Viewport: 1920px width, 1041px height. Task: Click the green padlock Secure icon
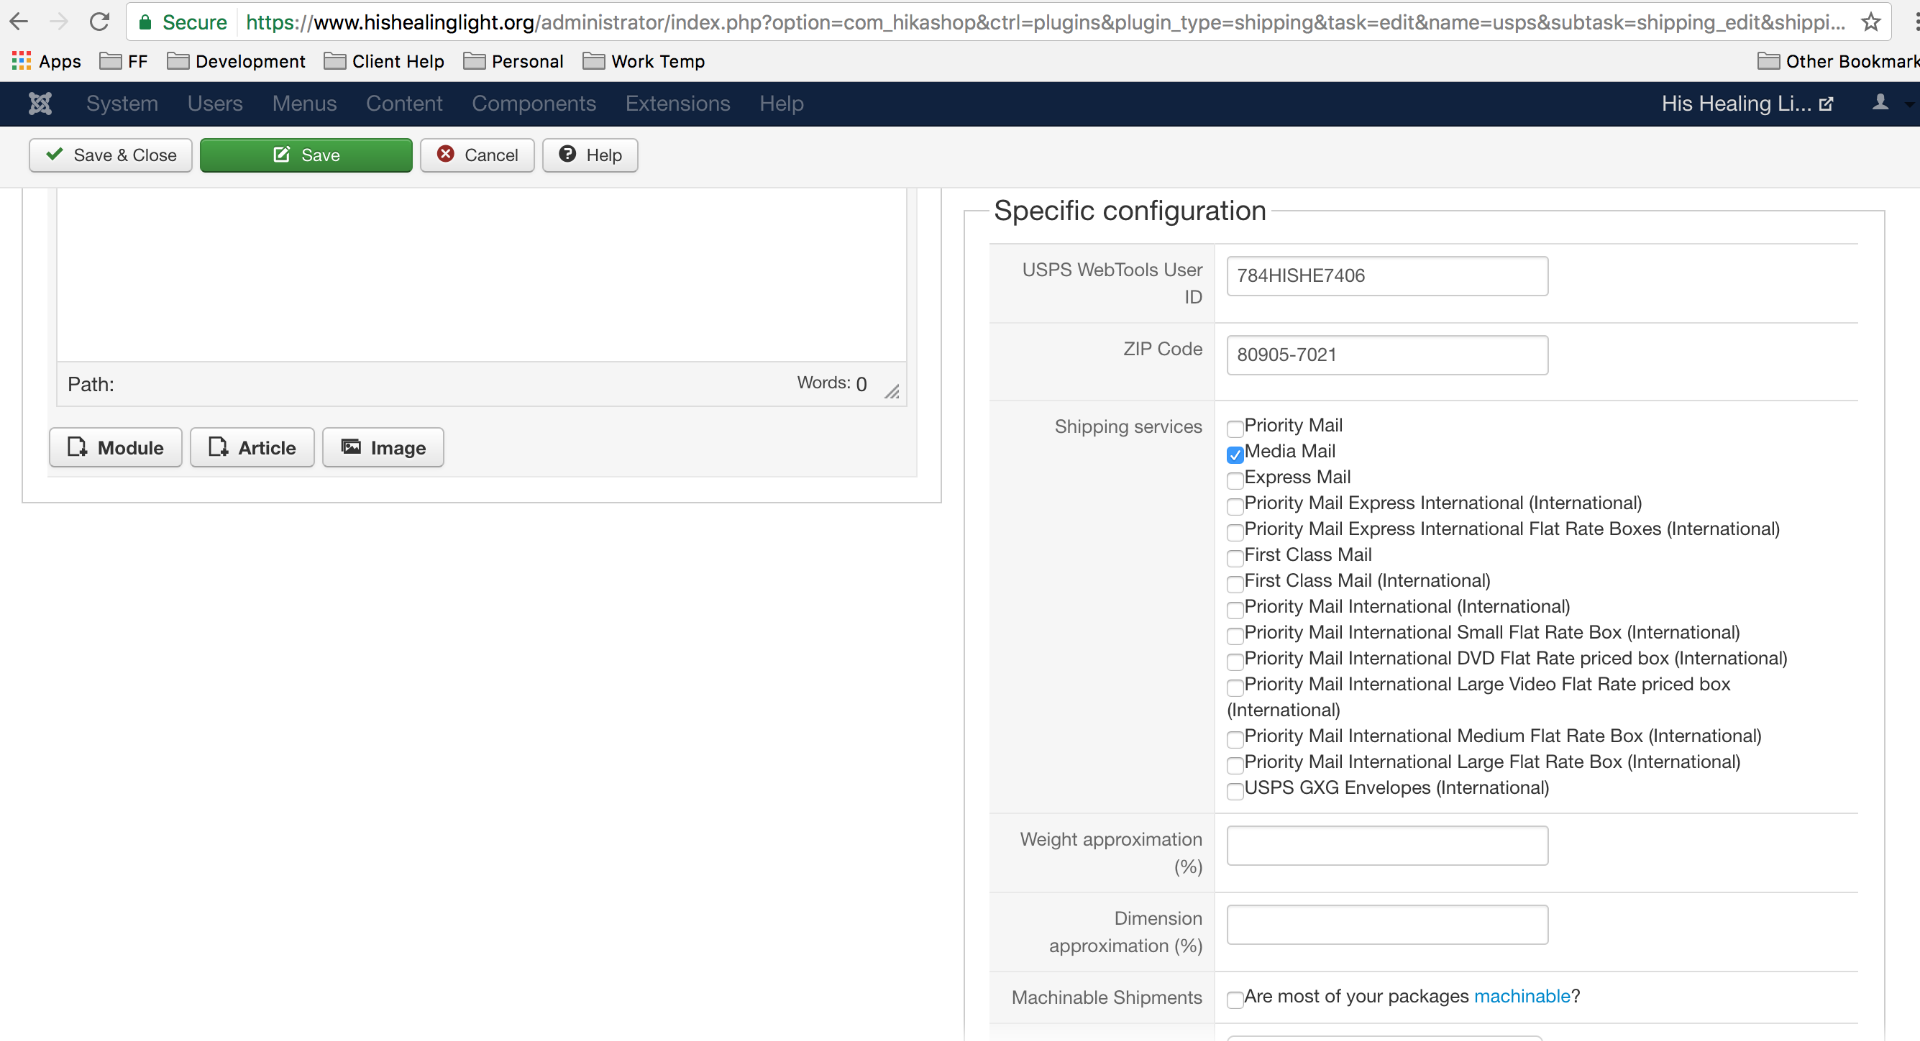coord(146,22)
